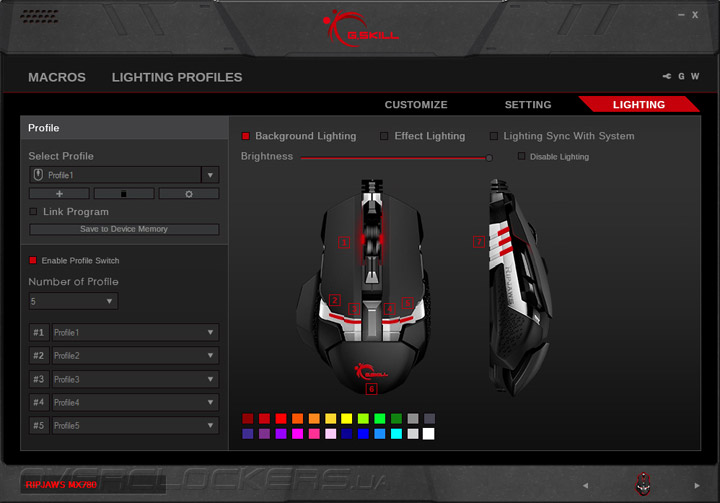
Task: Select lighting zone 7 on side view
Action: 479,242
